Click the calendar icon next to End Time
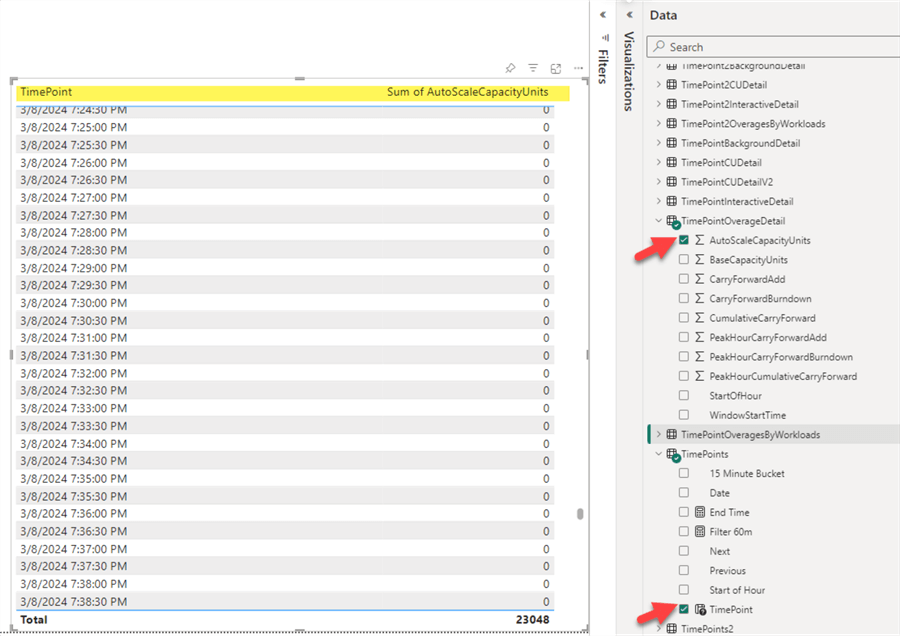Screen dimensions: 900x636 700,512
